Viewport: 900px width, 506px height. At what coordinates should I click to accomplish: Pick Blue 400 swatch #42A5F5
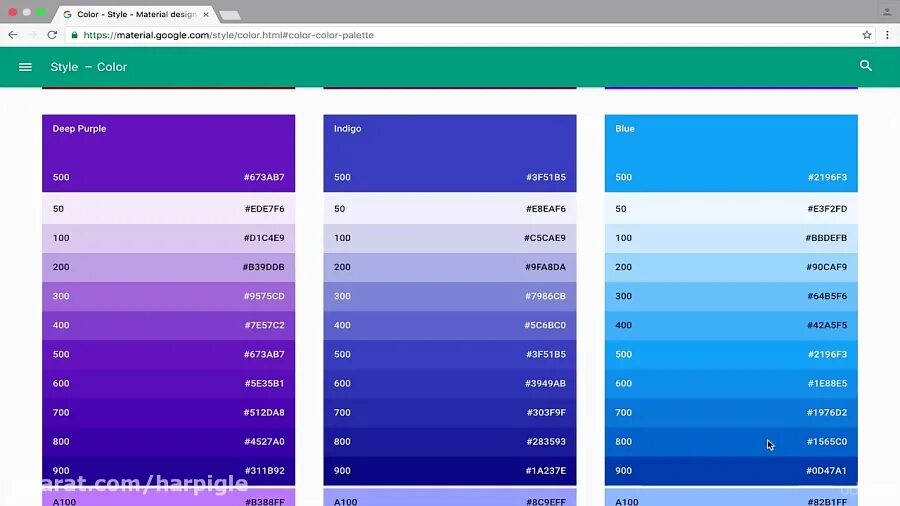[x=731, y=325]
